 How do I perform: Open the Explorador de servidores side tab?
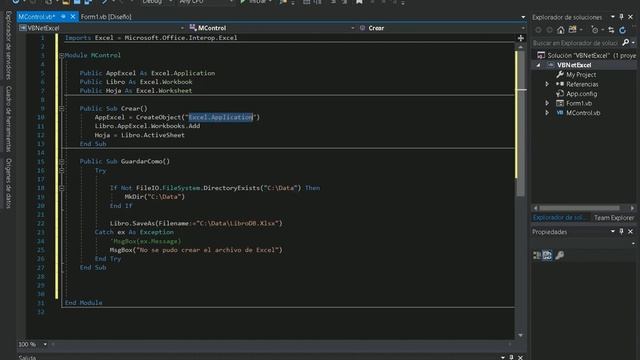pos(9,45)
